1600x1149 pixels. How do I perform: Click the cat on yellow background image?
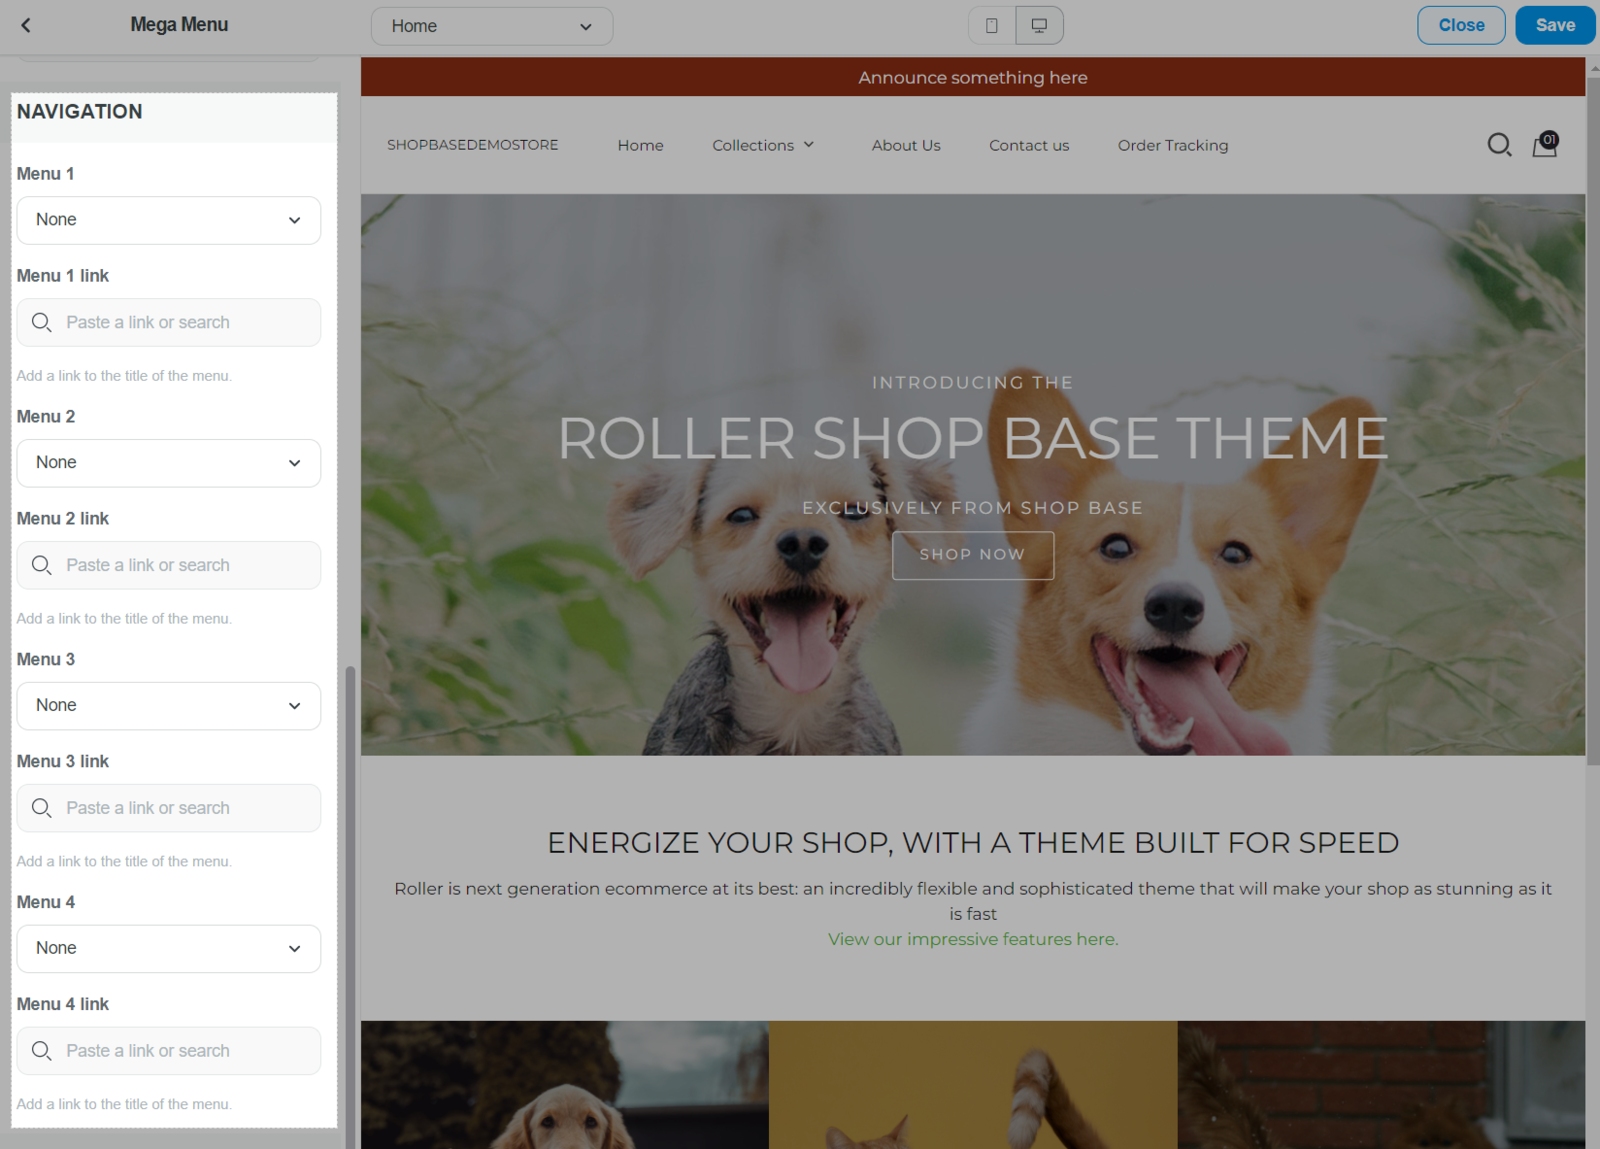[x=973, y=1085]
